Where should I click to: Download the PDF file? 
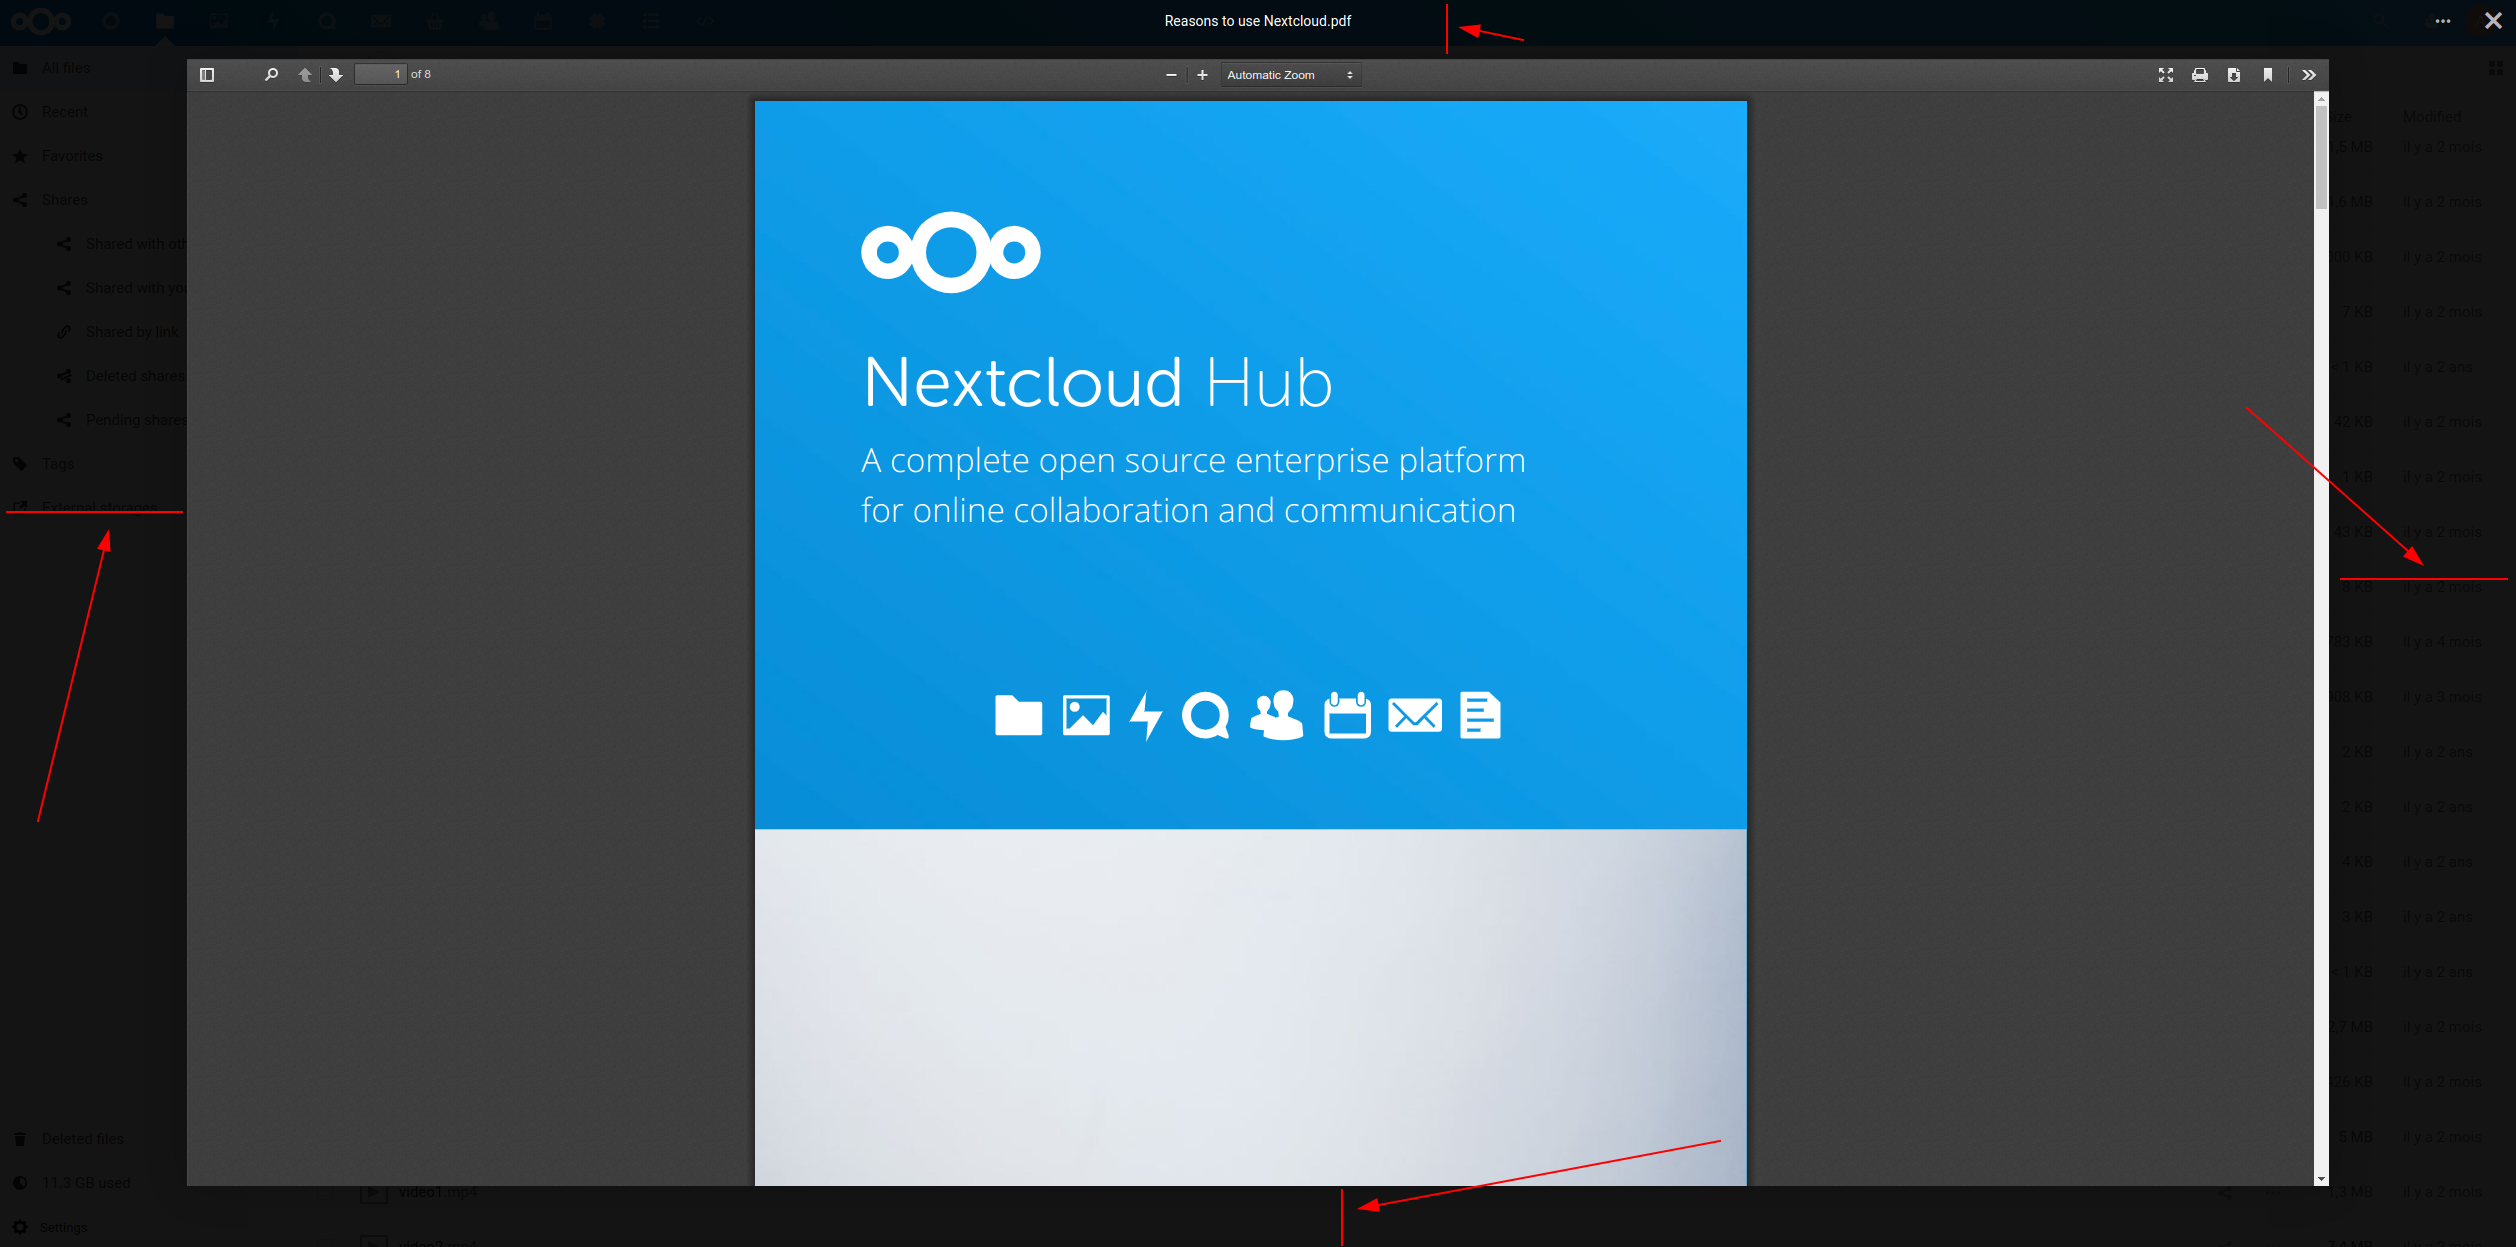pyautogui.click(x=2234, y=75)
